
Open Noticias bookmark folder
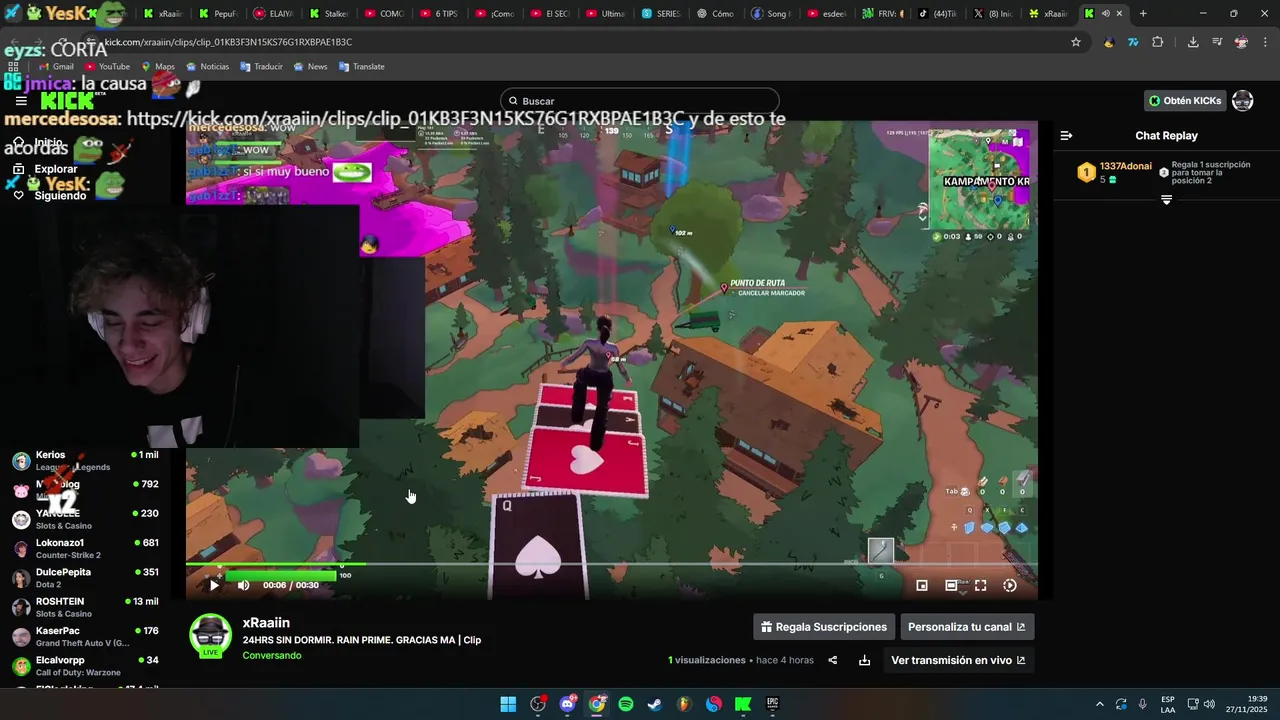coord(207,66)
